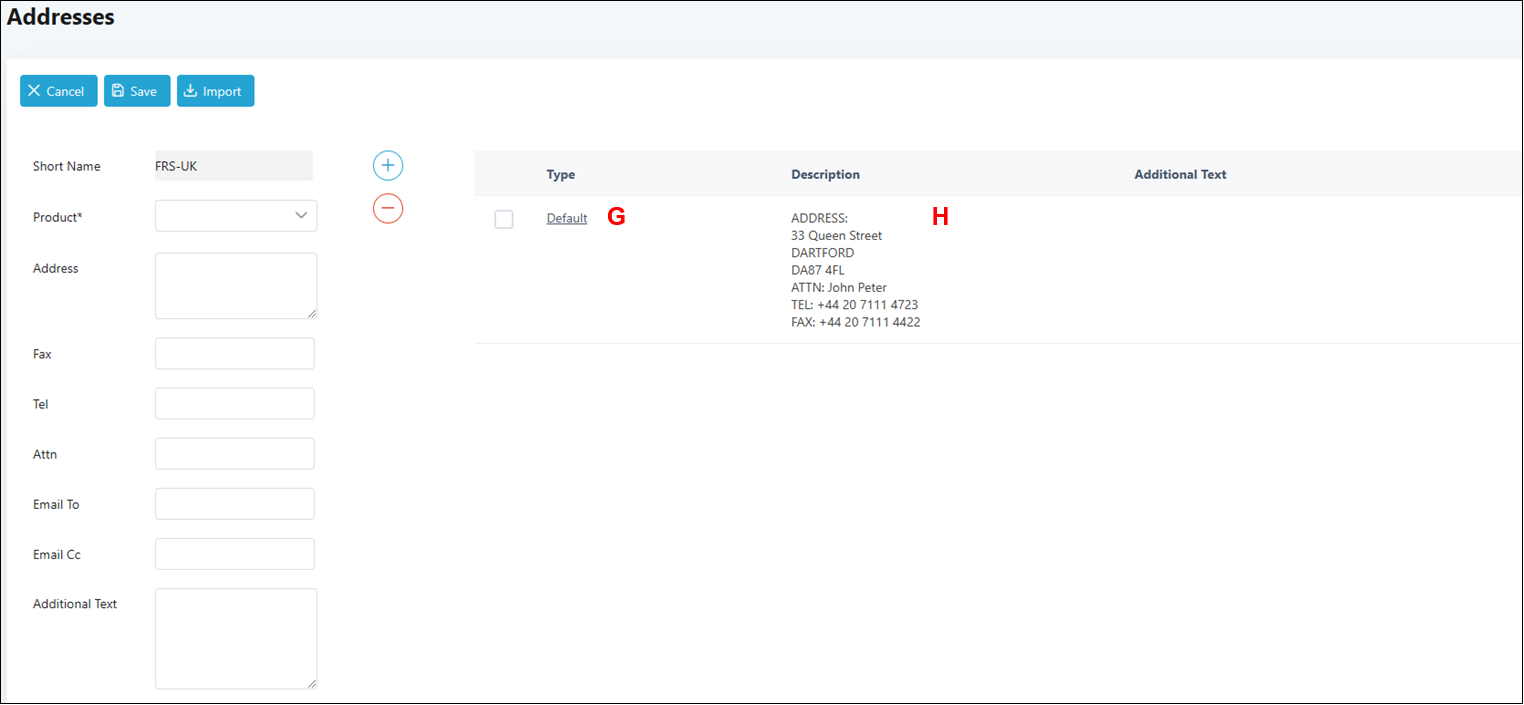Save the address changes
Image resolution: width=1524 pixels, height=705 pixels.
(x=137, y=91)
